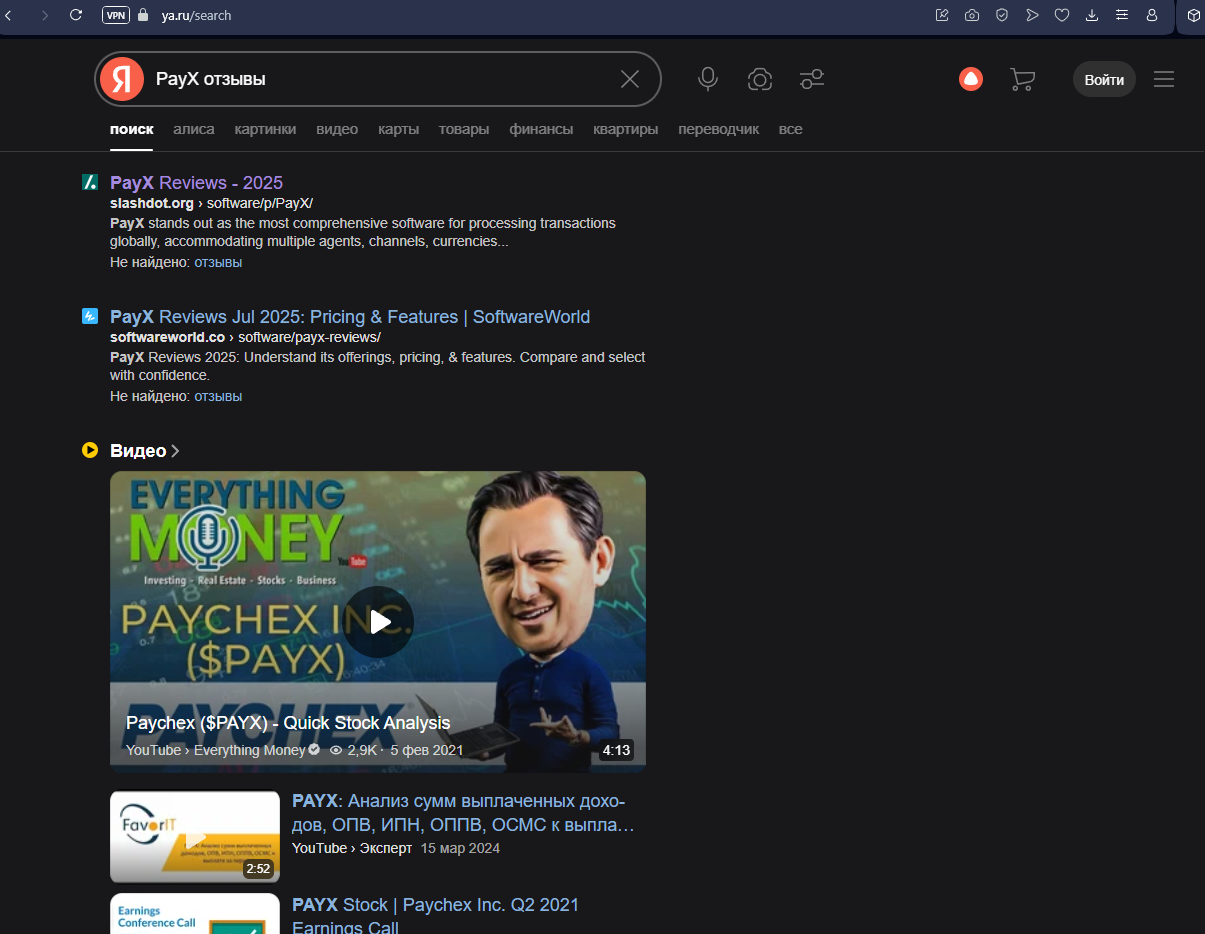The height and width of the screenshot is (934, 1205).
Task: Switch to the финансы tab
Action: coord(541,129)
